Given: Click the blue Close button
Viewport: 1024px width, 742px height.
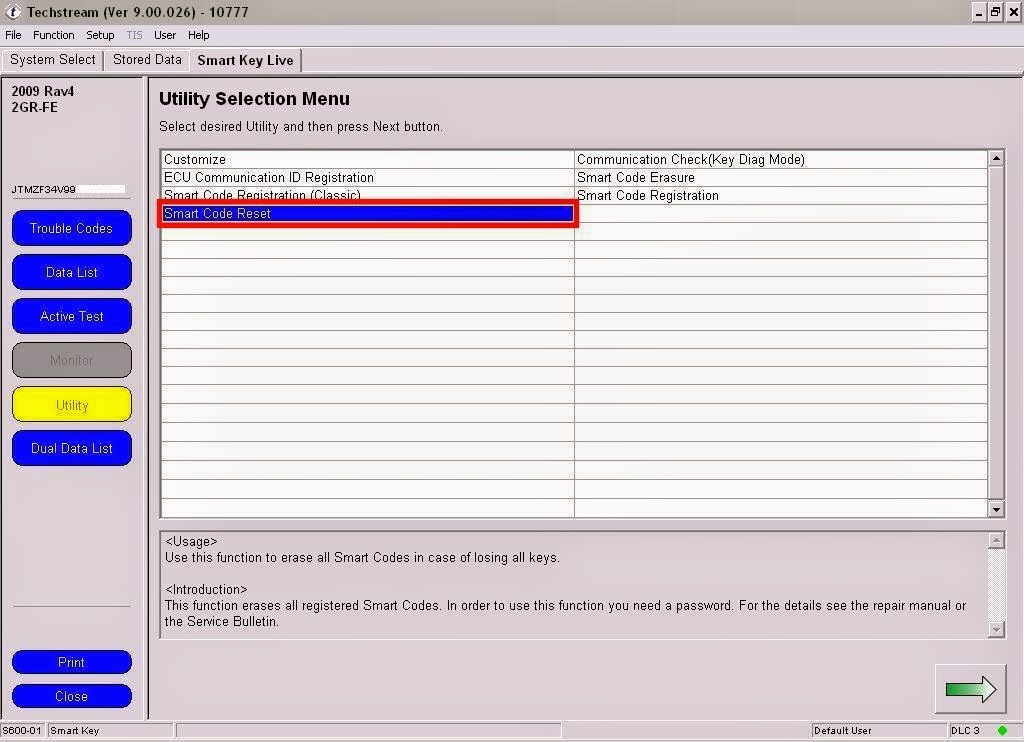Looking at the screenshot, I should tap(72, 696).
